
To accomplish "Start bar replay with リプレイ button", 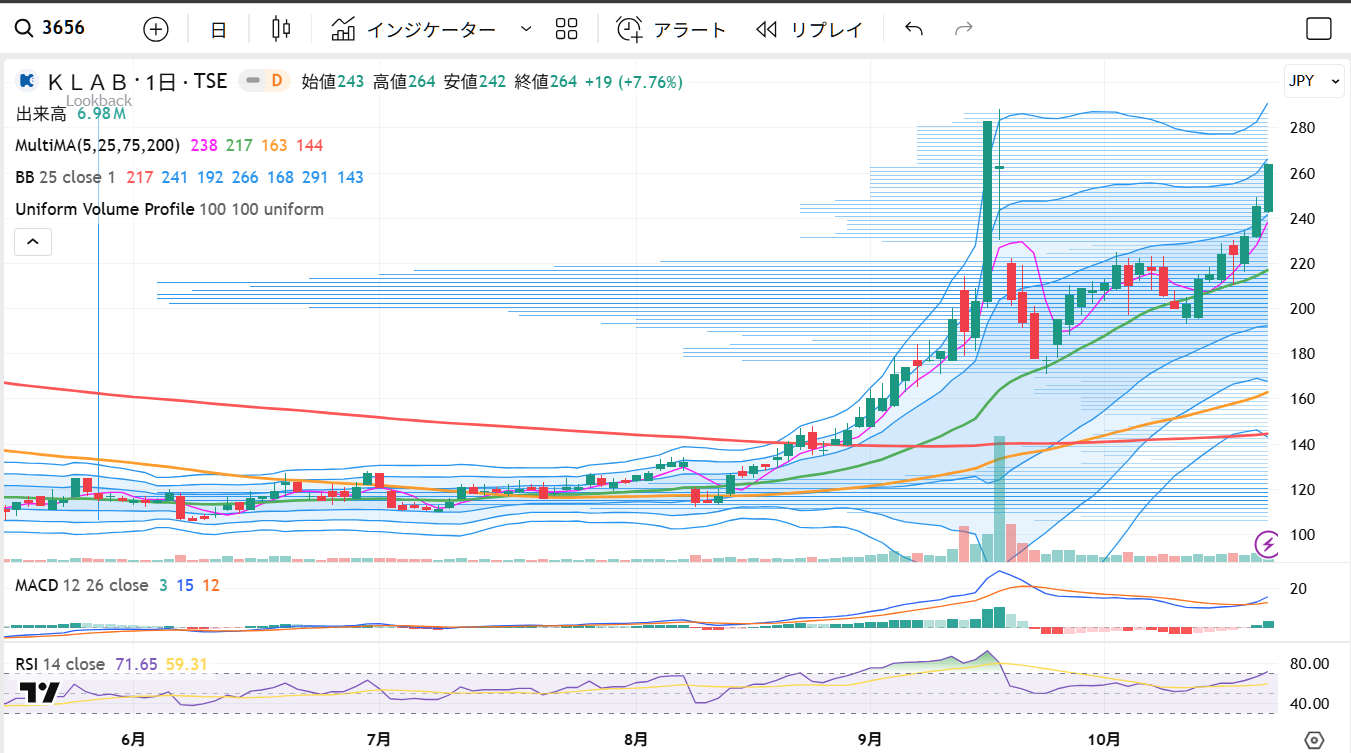I will coord(810,29).
